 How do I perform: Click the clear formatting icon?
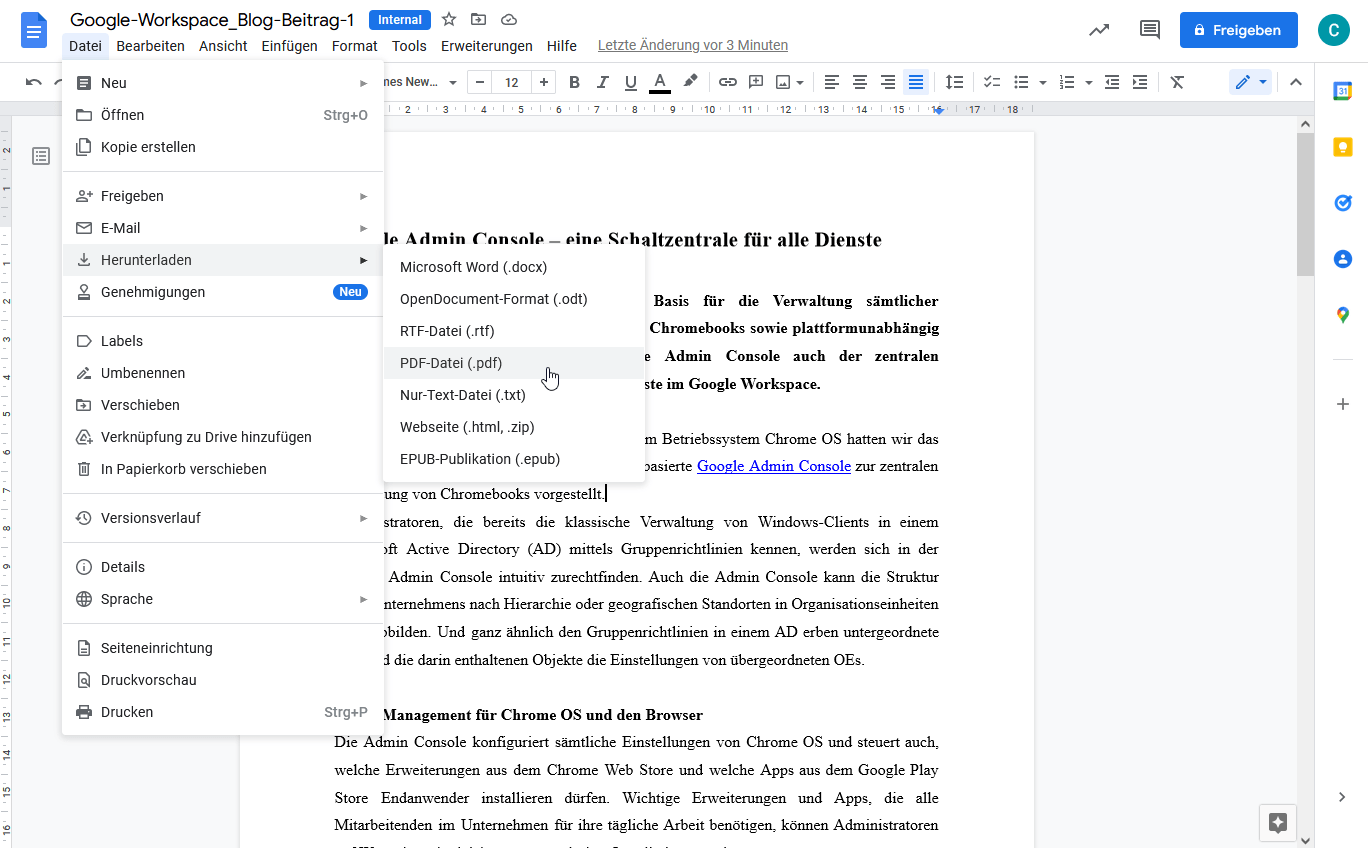(x=1177, y=82)
